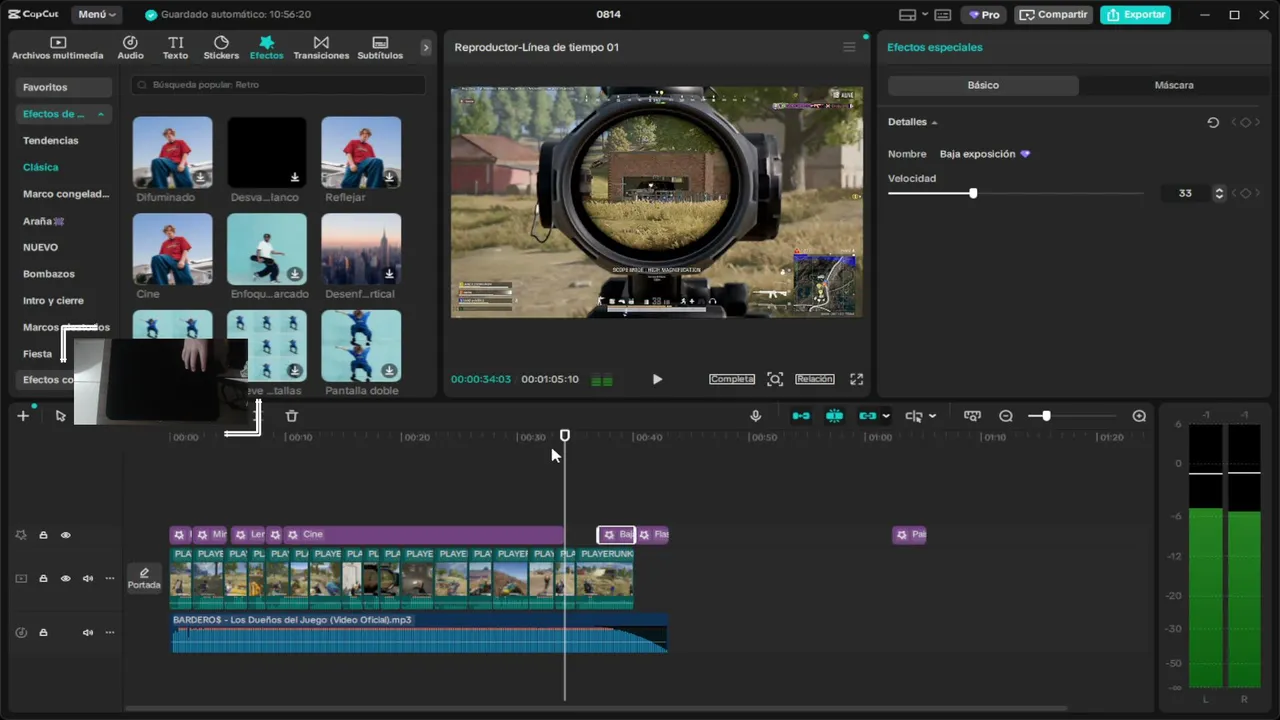Viewport: 1280px width, 720px height.
Task: Delete the selected clip with trash icon
Action: tap(292, 416)
